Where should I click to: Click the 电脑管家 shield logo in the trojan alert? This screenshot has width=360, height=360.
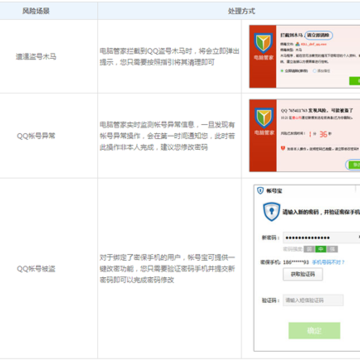263,44
